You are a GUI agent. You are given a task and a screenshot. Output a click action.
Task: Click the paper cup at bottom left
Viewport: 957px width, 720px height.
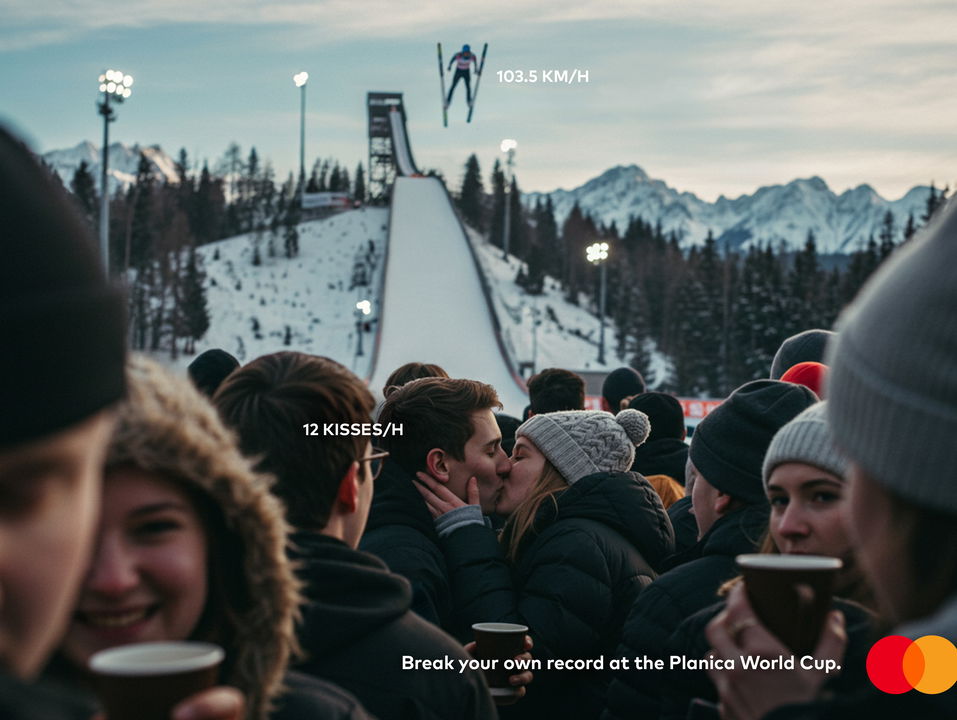(x=157, y=679)
